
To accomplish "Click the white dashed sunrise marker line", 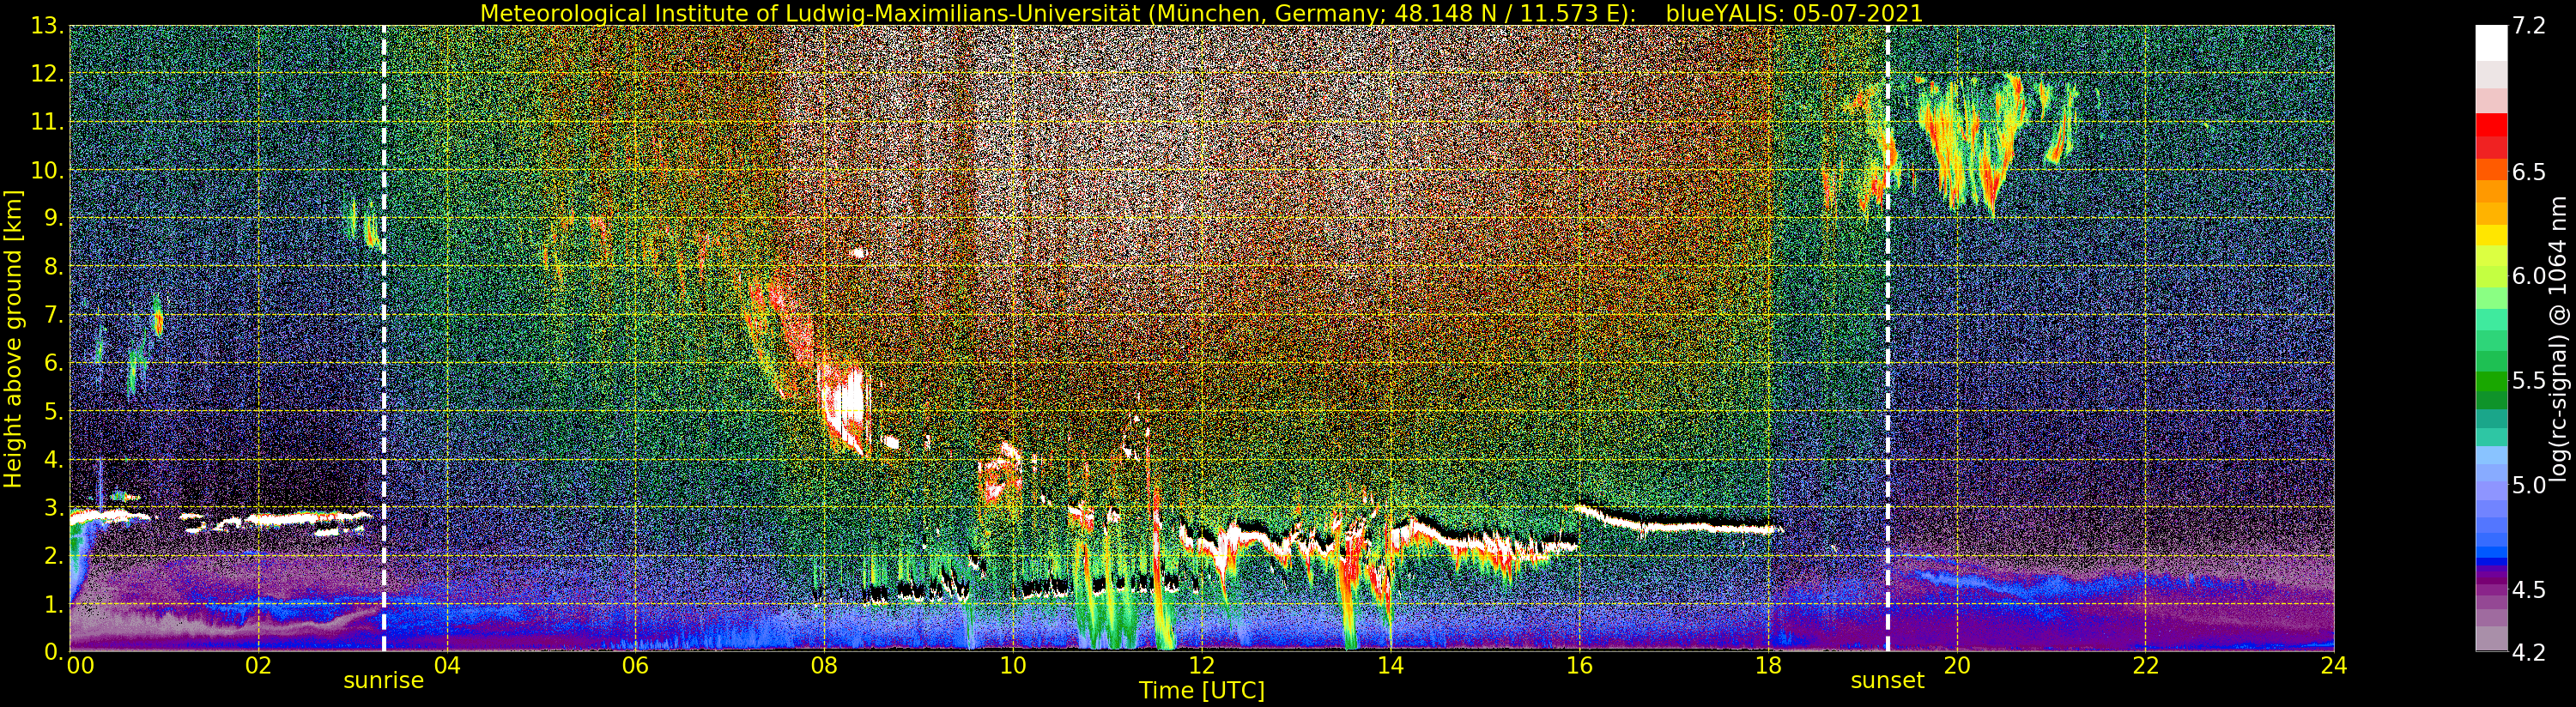I will [384, 339].
